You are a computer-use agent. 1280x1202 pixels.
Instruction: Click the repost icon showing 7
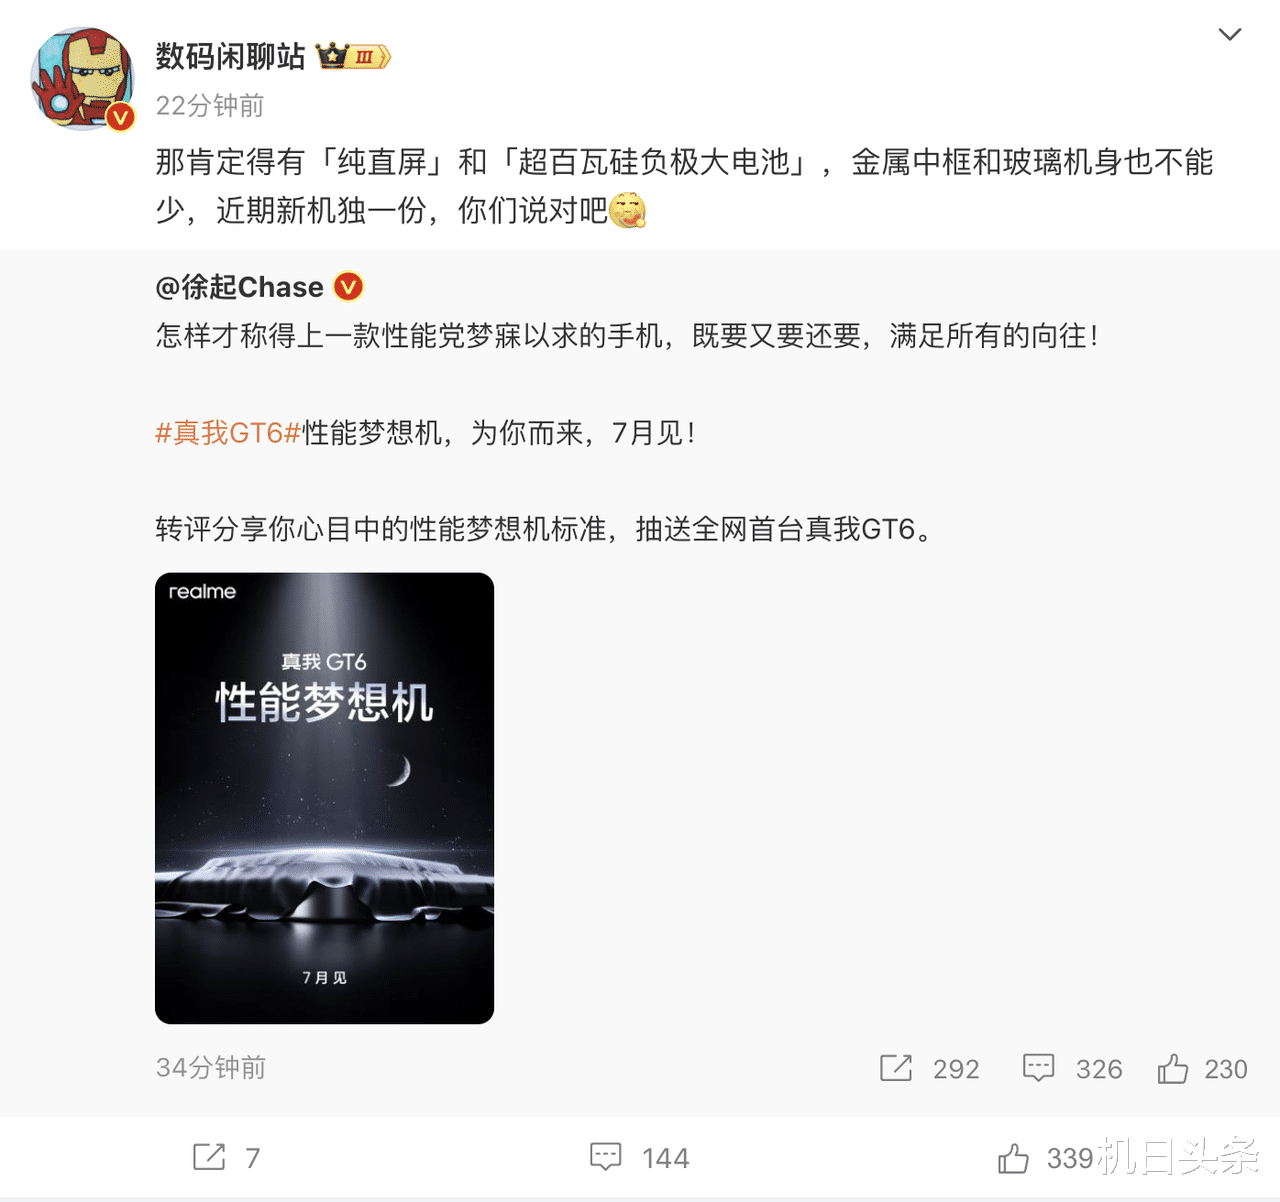pyautogui.click(x=226, y=1158)
